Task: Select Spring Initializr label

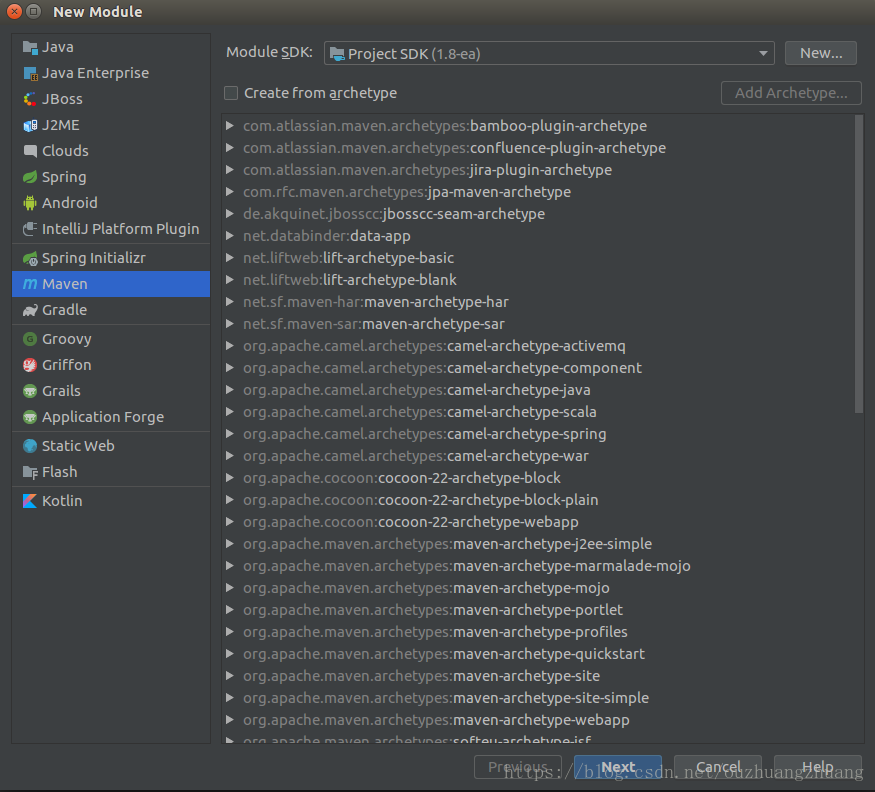Action: coord(94,258)
